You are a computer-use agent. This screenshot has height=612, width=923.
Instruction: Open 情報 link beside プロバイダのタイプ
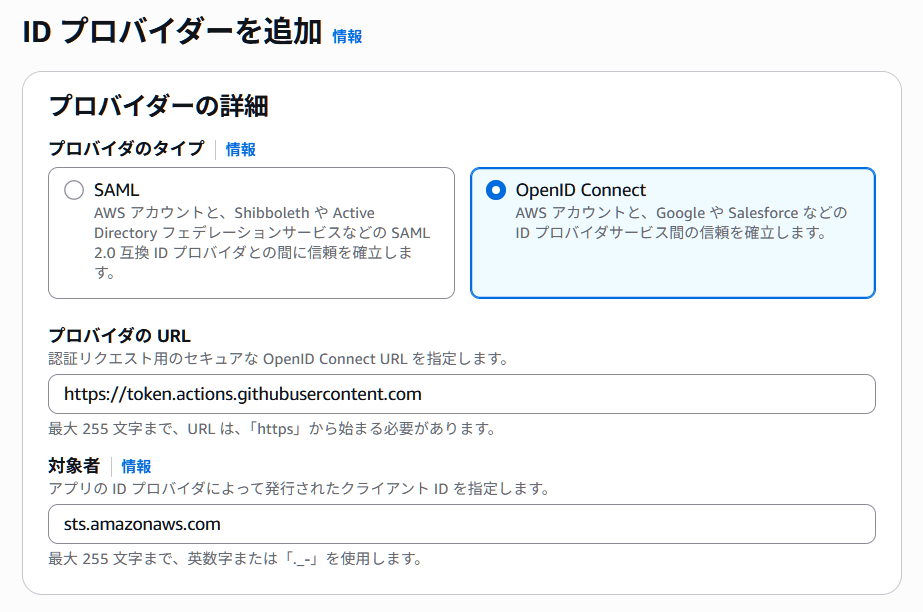(x=241, y=149)
